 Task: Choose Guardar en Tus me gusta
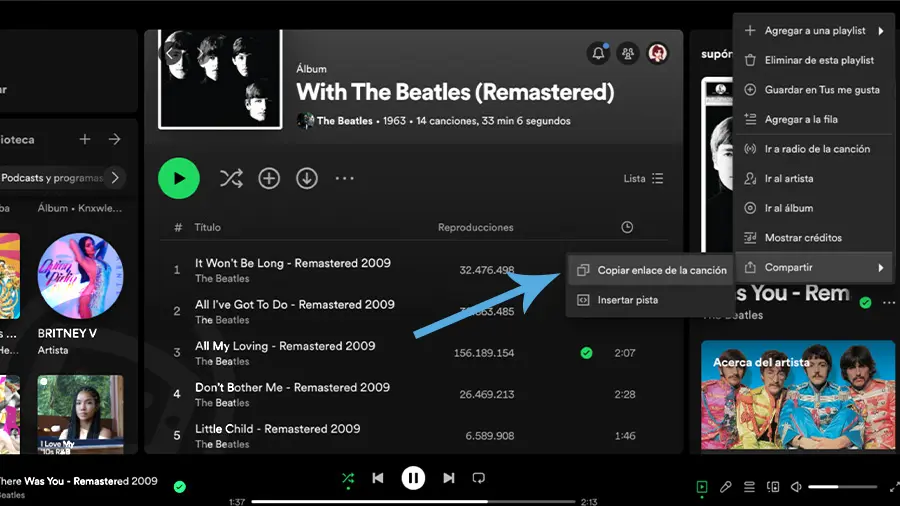click(x=814, y=89)
